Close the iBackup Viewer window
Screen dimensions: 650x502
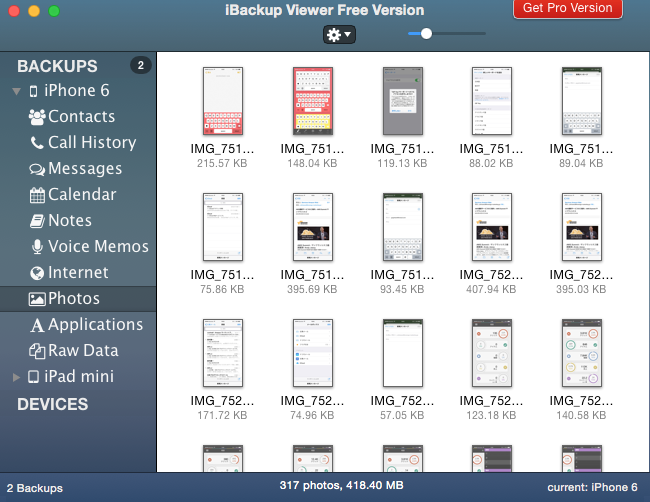pos(14,11)
